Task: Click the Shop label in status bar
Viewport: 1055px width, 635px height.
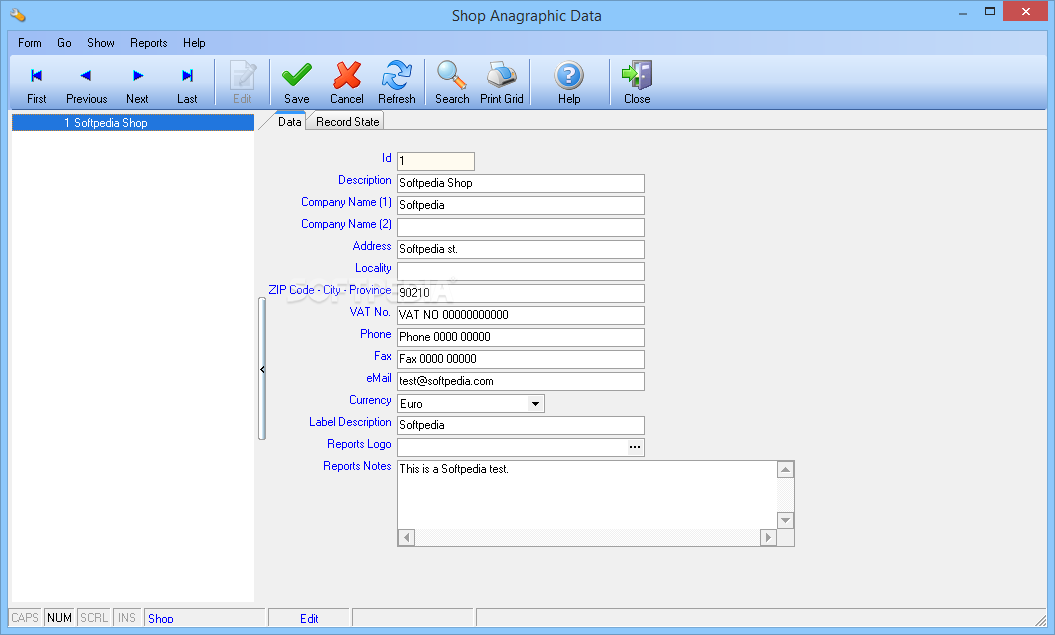Action: click(161, 618)
